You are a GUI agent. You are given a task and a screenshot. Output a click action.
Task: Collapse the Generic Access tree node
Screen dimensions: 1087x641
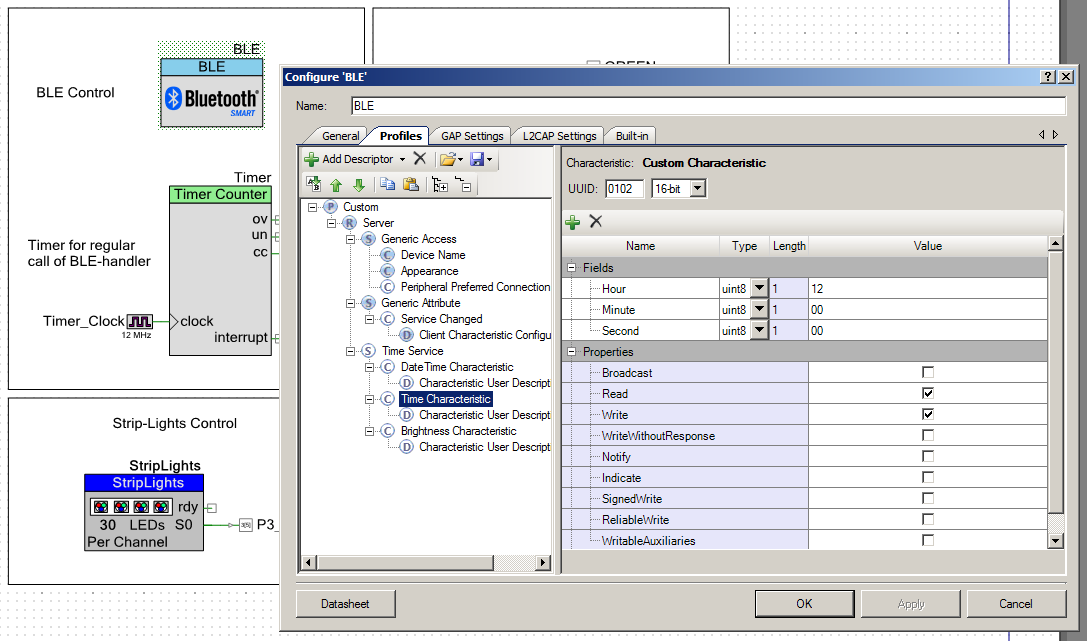coord(350,239)
